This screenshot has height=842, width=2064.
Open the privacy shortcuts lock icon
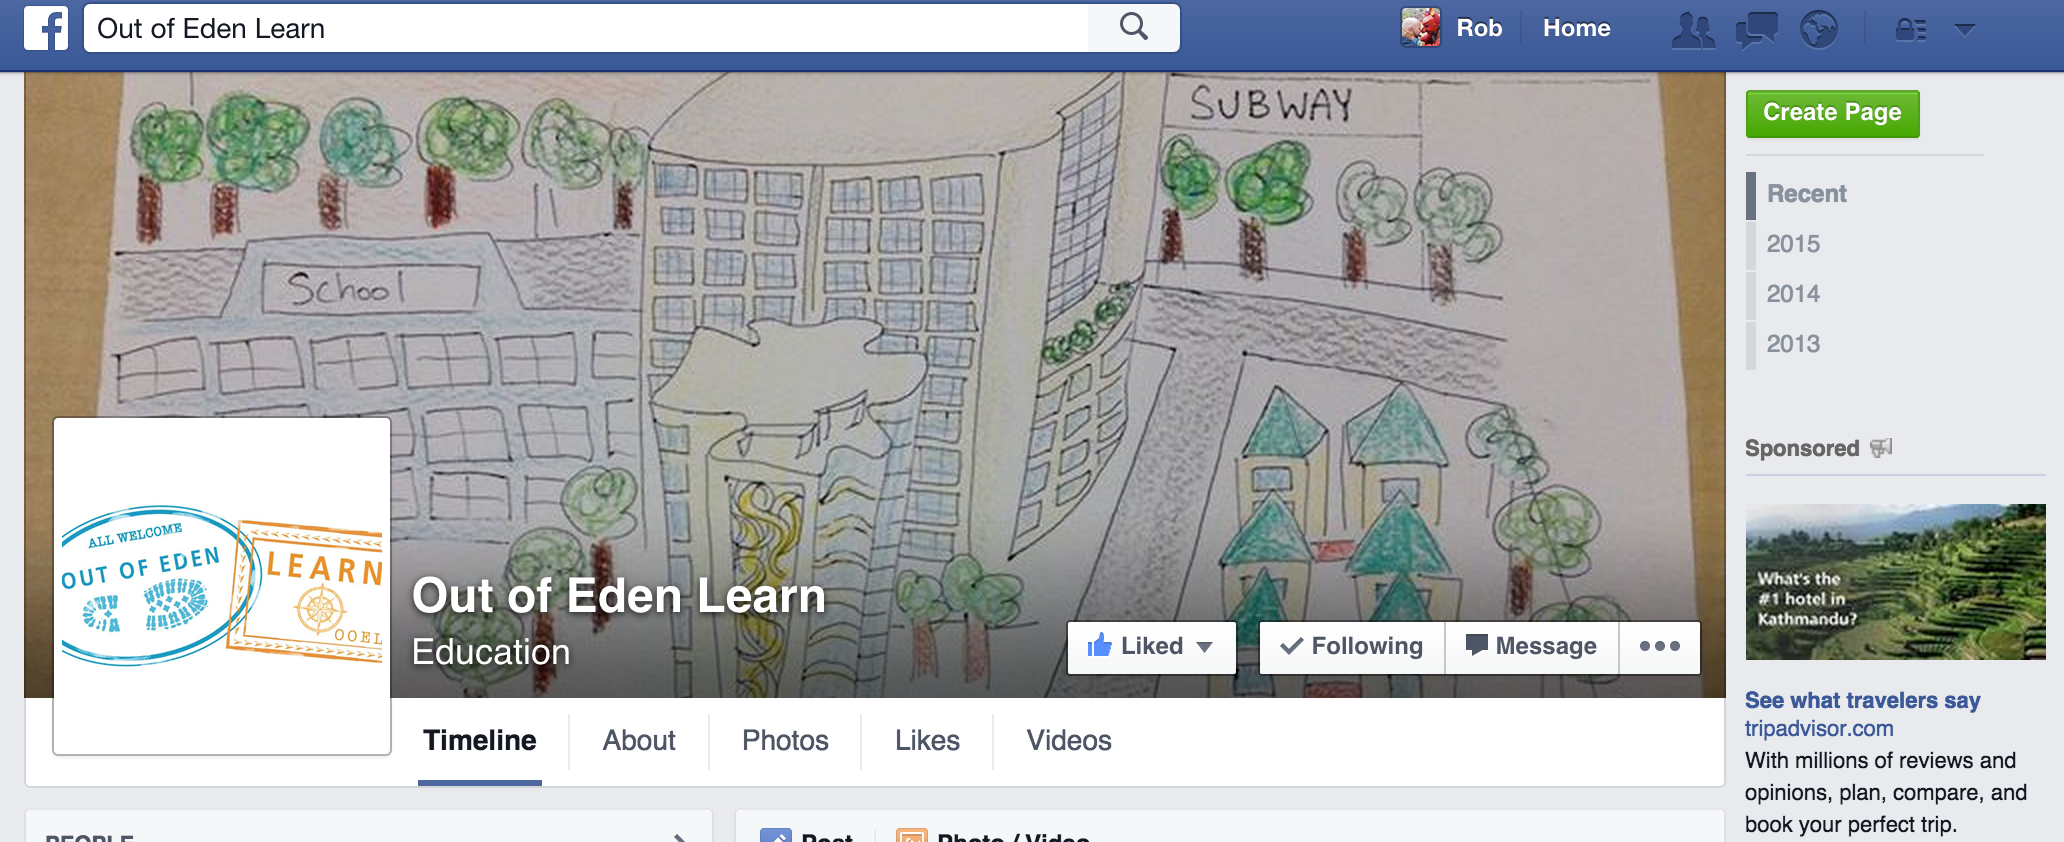tap(1911, 29)
